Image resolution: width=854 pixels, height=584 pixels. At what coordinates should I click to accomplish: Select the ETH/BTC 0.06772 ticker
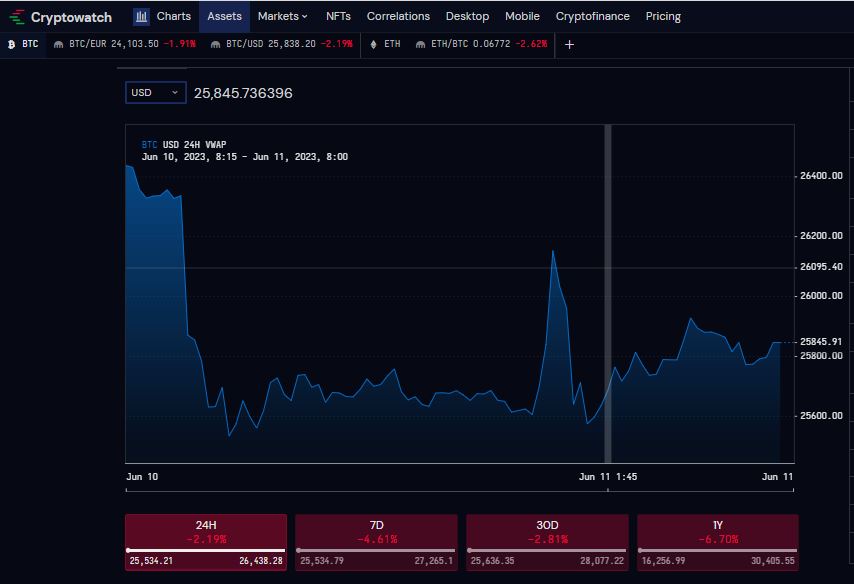tap(481, 44)
